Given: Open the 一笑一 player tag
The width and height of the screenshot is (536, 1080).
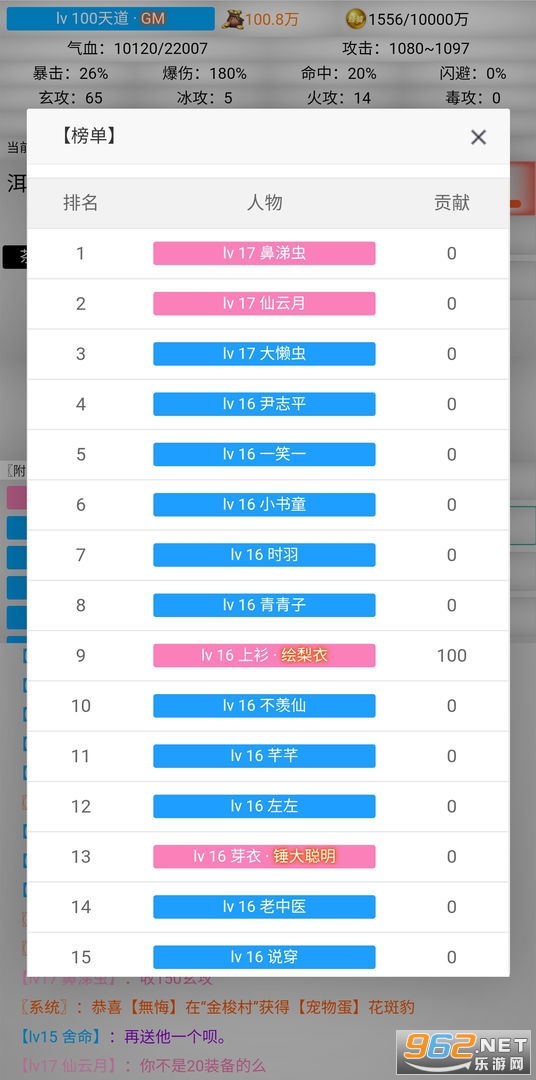Looking at the screenshot, I should (x=264, y=455).
